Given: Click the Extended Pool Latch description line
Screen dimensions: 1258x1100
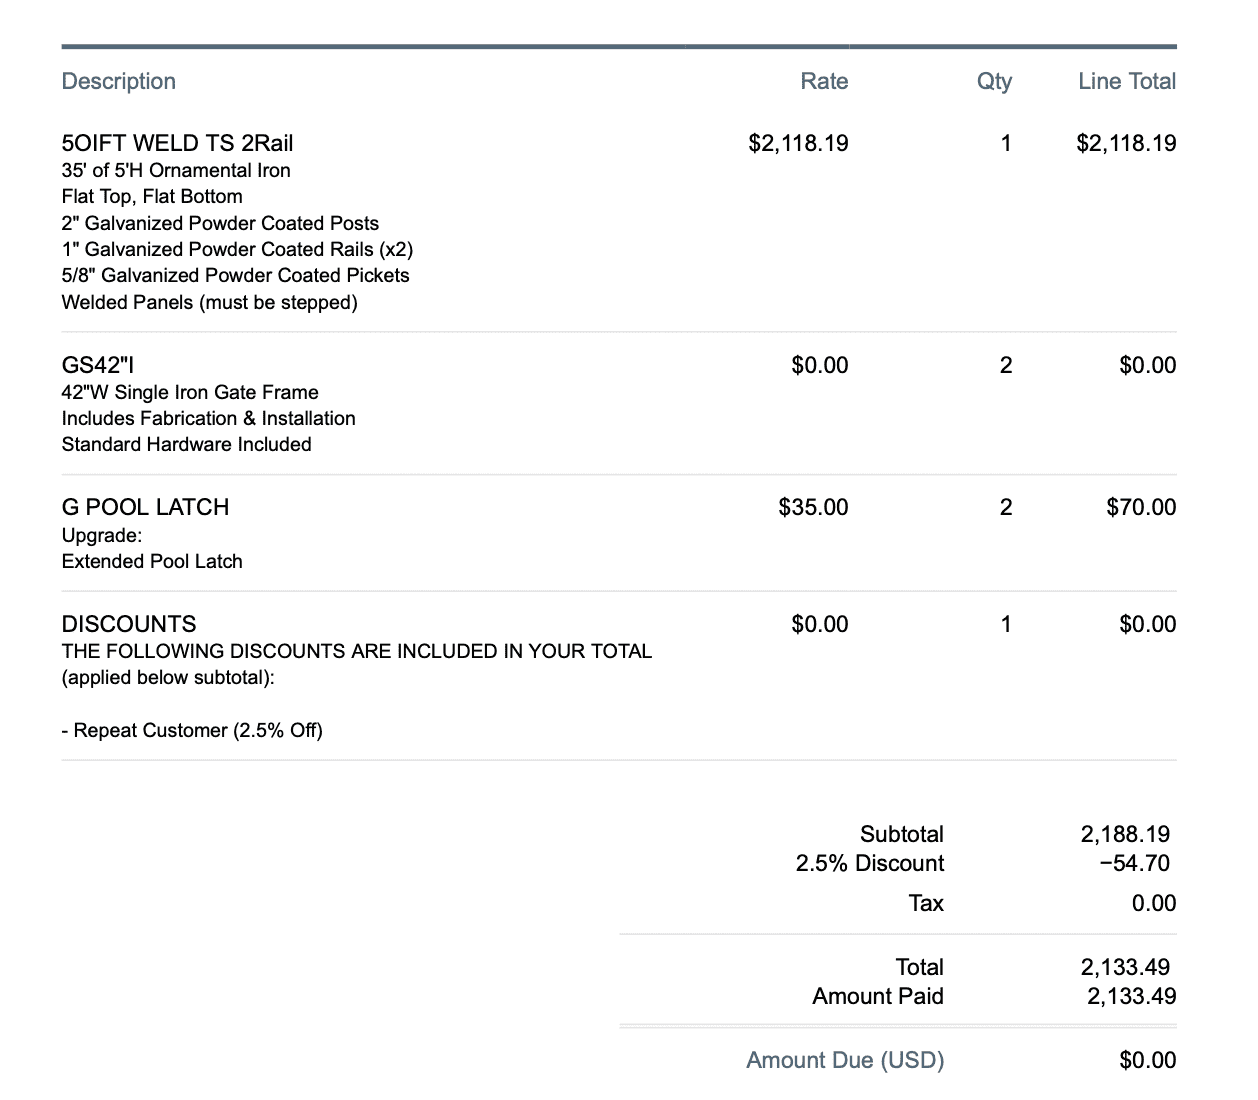Looking at the screenshot, I should coord(152,561).
